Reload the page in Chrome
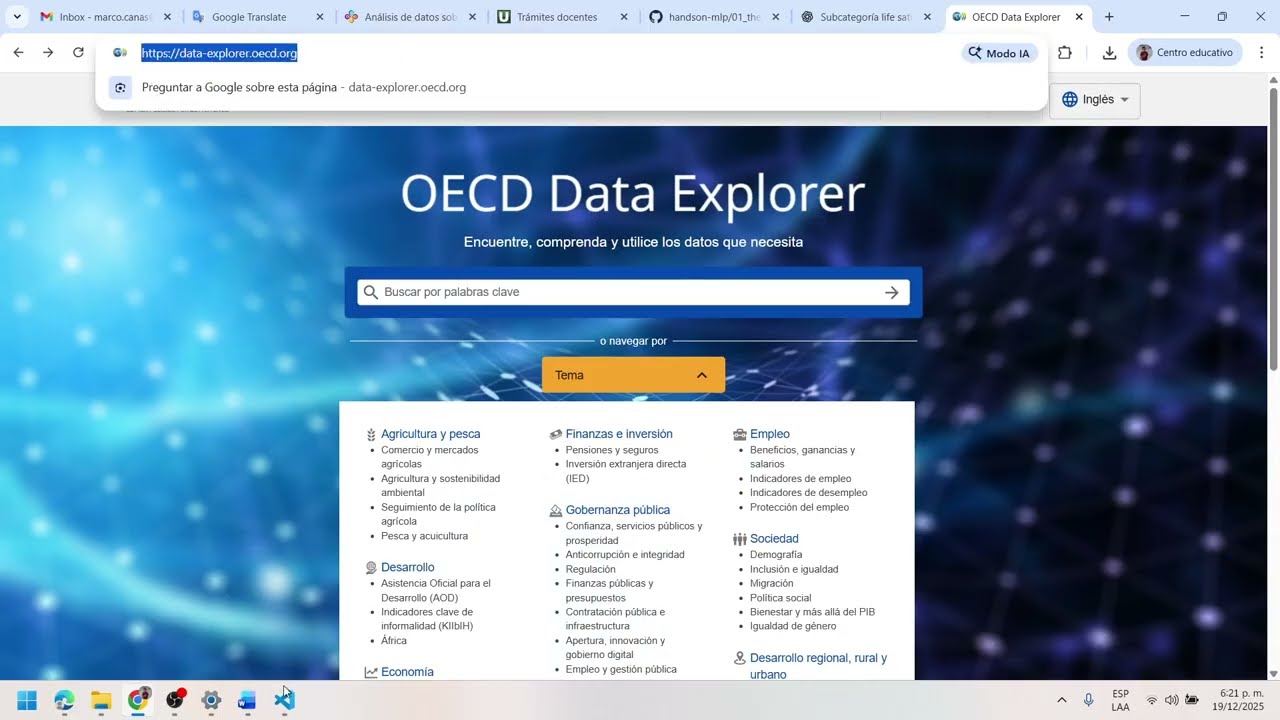Viewport: 1280px width, 720px height. [x=78, y=53]
